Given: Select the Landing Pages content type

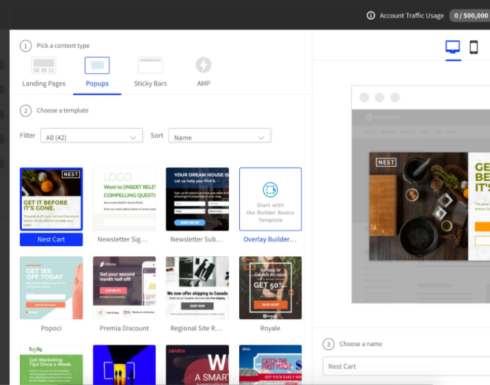Looking at the screenshot, I should point(44,73).
